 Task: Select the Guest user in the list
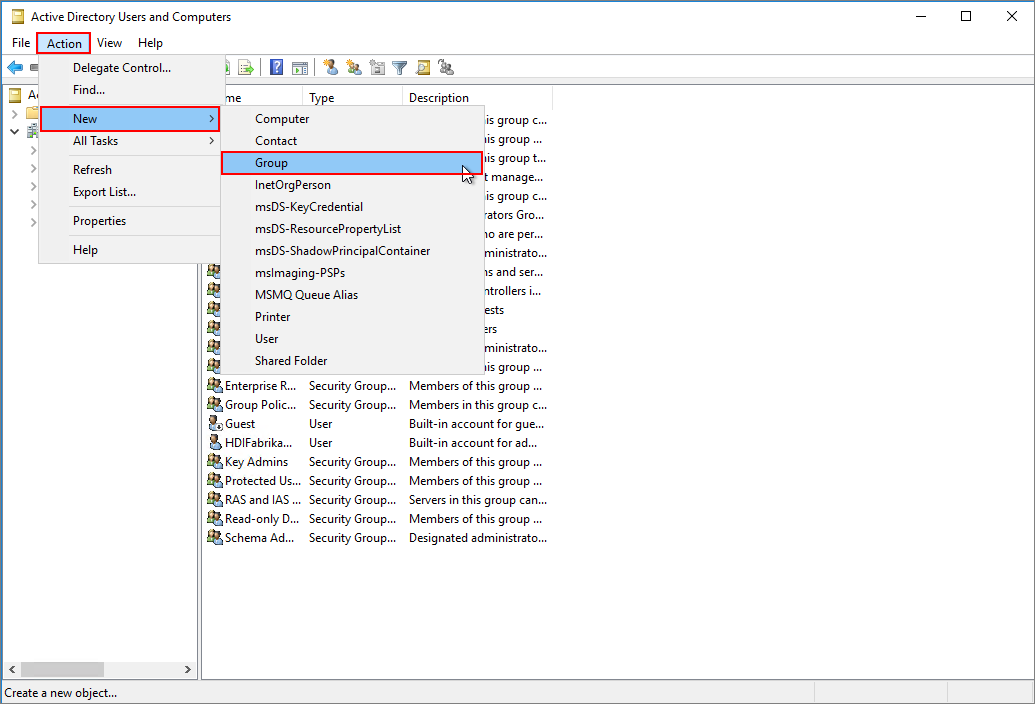point(241,423)
